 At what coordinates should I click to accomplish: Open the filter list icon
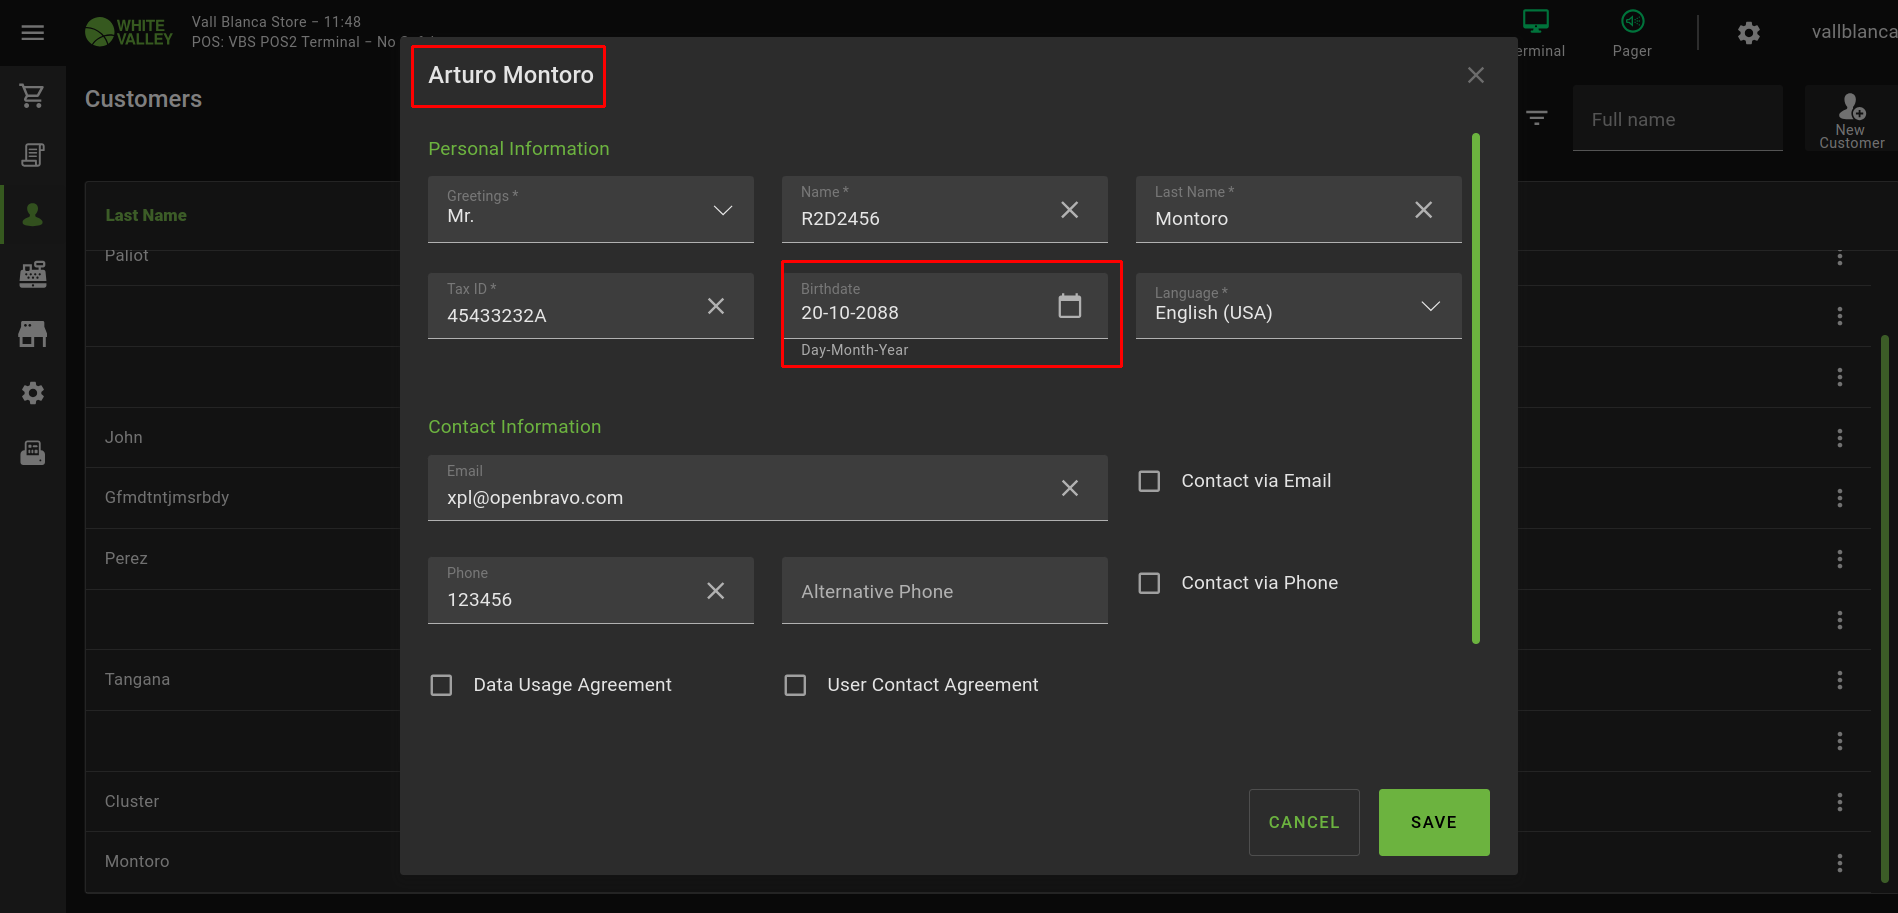[1537, 118]
